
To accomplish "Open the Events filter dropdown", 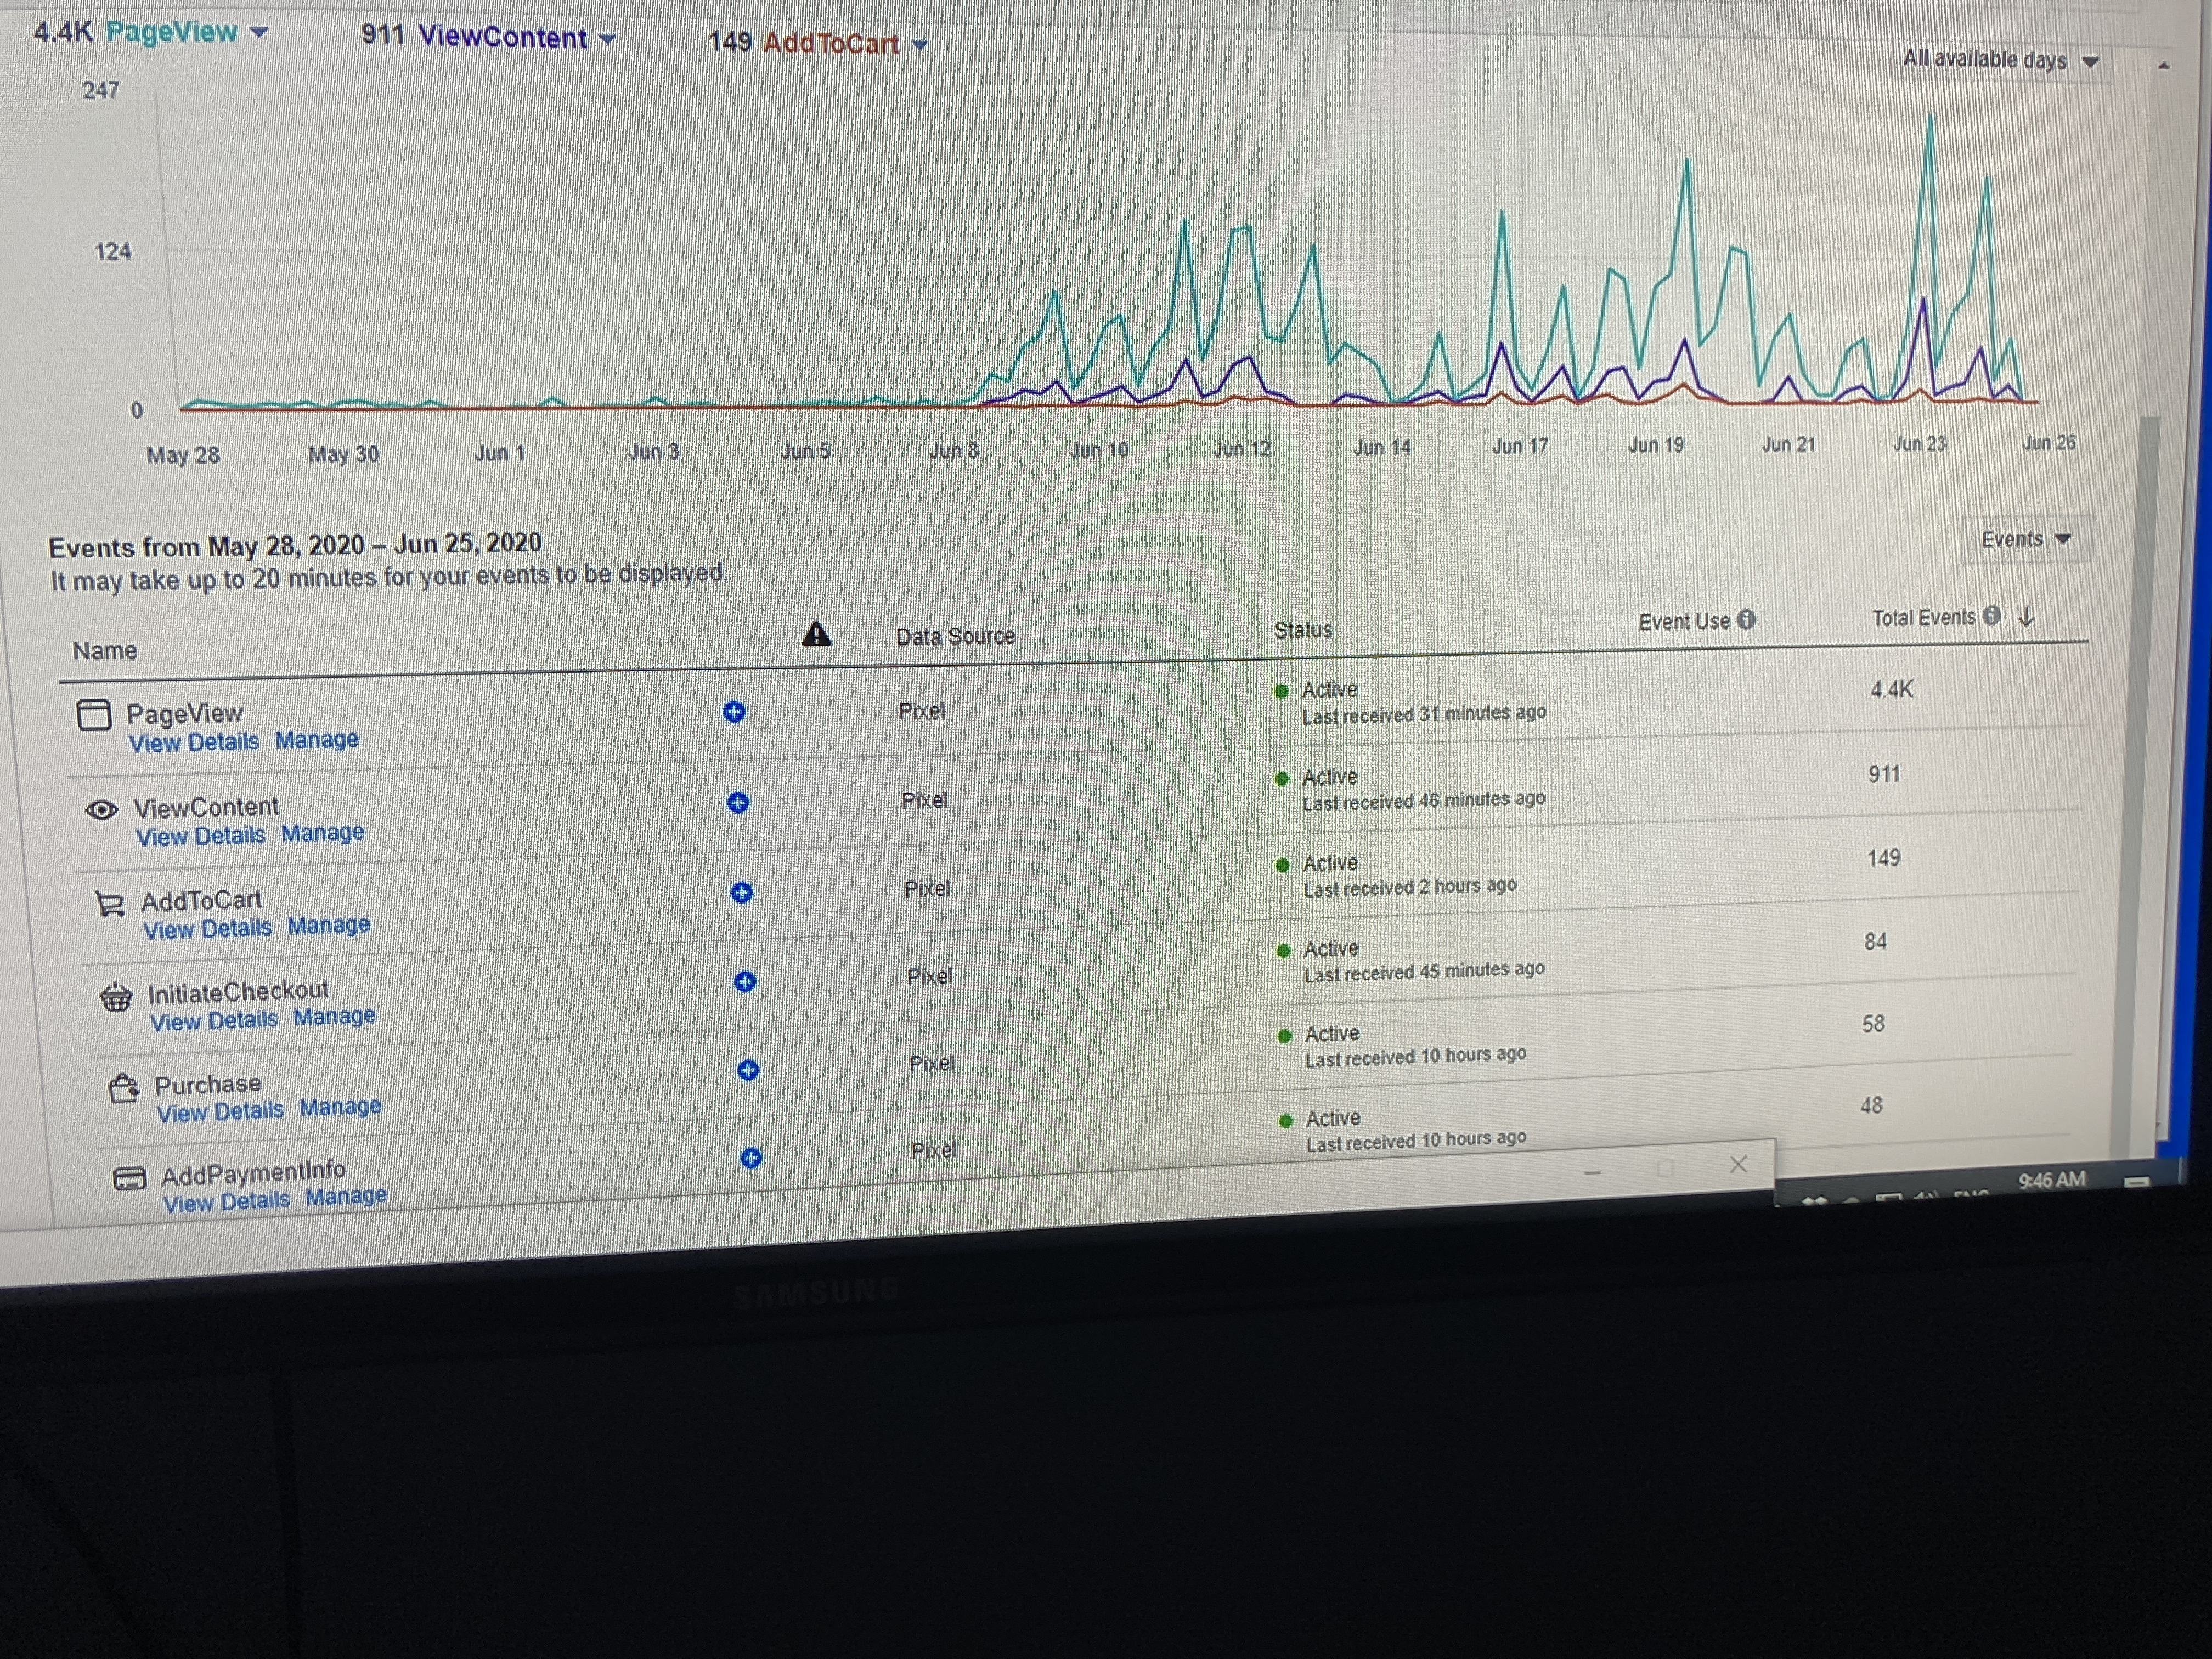I will click(x=2025, y=539).
